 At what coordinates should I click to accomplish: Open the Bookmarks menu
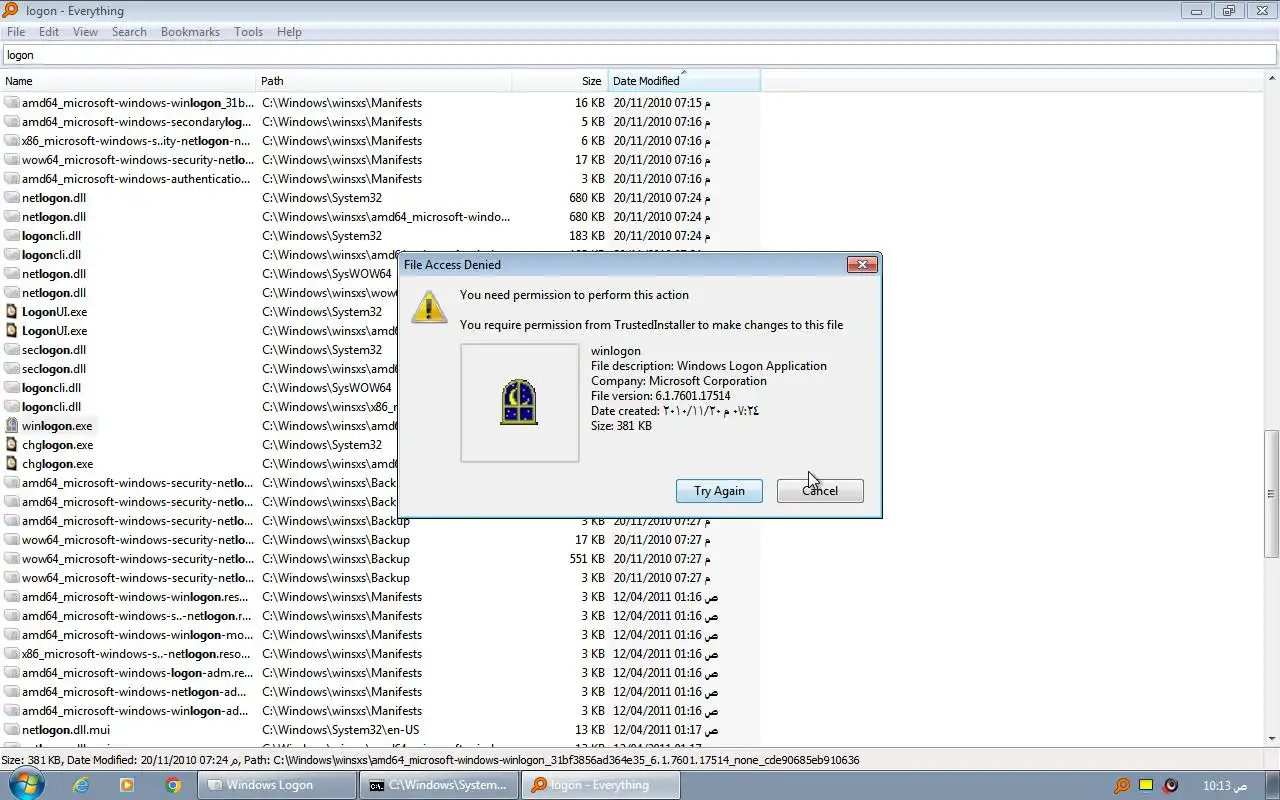[x=190, y=32]
